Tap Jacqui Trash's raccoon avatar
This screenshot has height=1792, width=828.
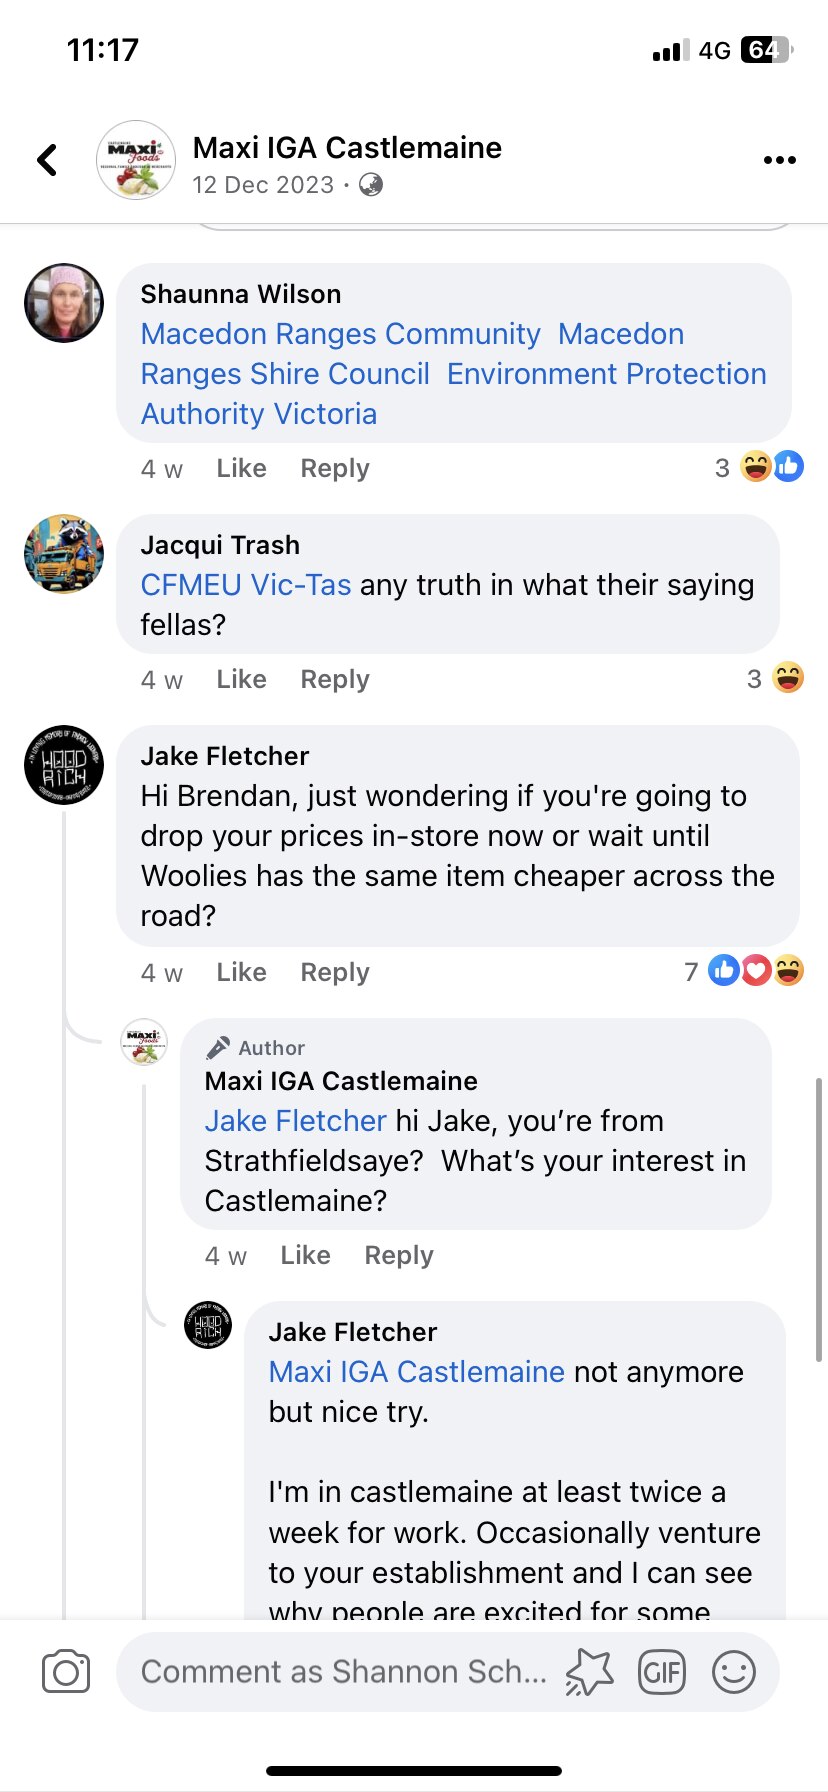click(63, 554)
